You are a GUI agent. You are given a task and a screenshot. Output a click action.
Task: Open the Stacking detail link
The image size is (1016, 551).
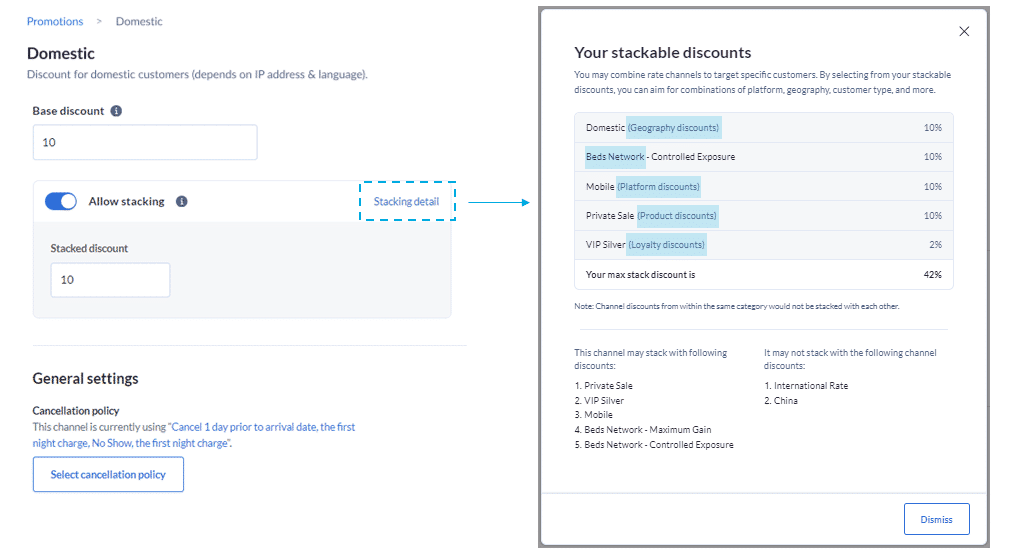(x=406, y=201)
